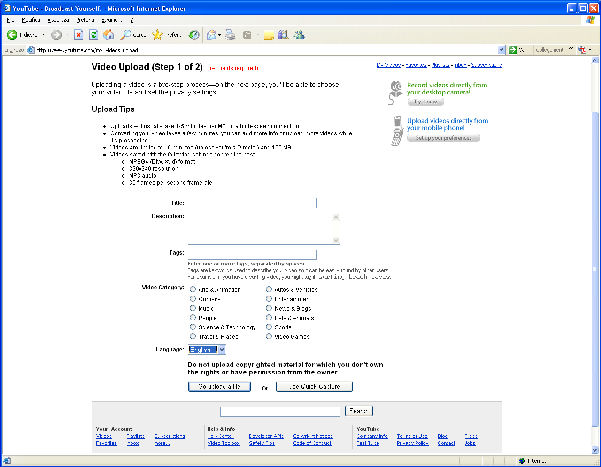Refresh the page using the toolbar icon
601x467 pixels.
click(x=94, y=35)
